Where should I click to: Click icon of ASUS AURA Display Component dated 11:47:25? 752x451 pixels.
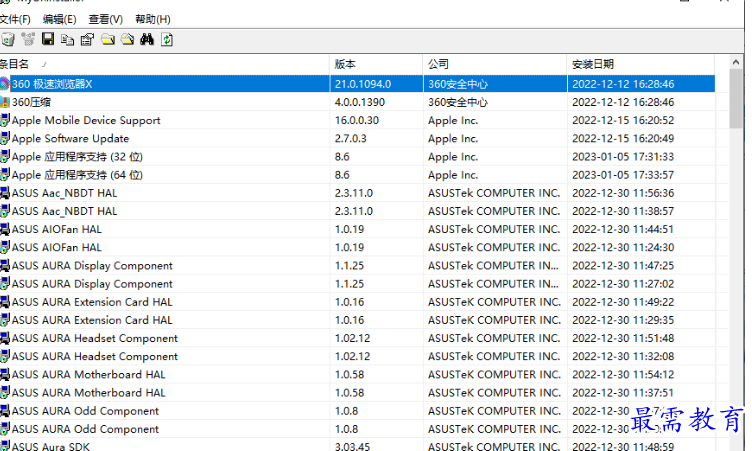point(4,266)
